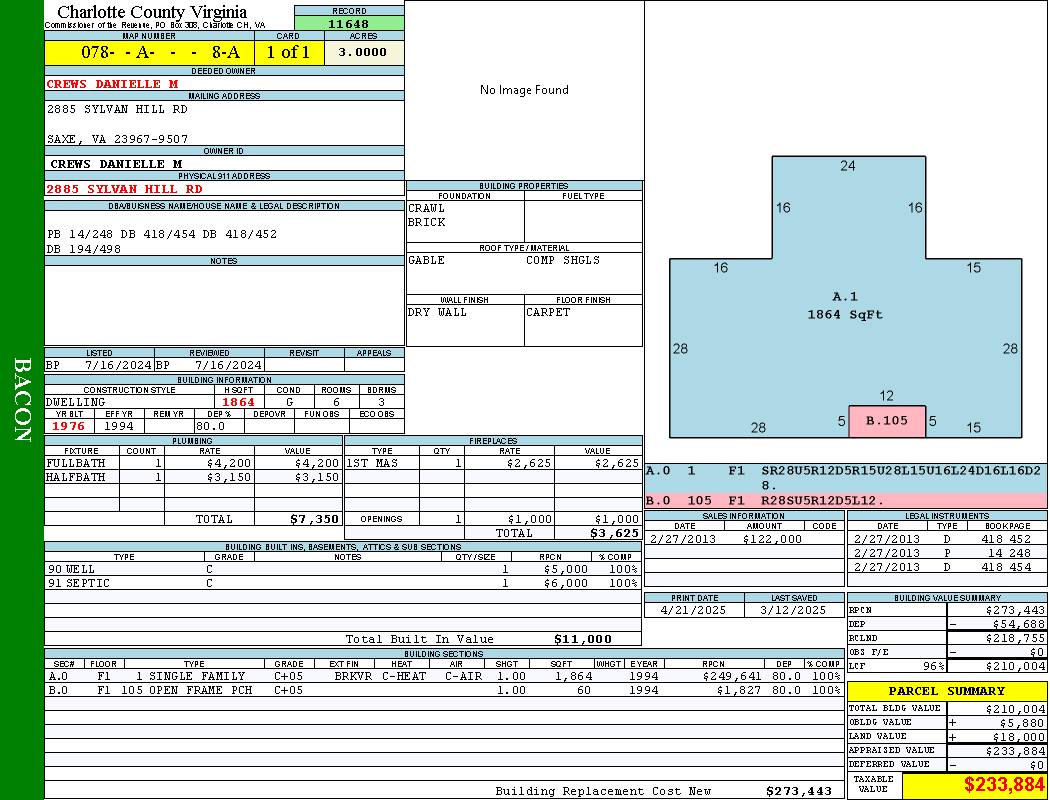This screenshot has height=800, width=1050.
Task: Click the yellow PARCEL SUMMARY header
Action: pos(946,691)
